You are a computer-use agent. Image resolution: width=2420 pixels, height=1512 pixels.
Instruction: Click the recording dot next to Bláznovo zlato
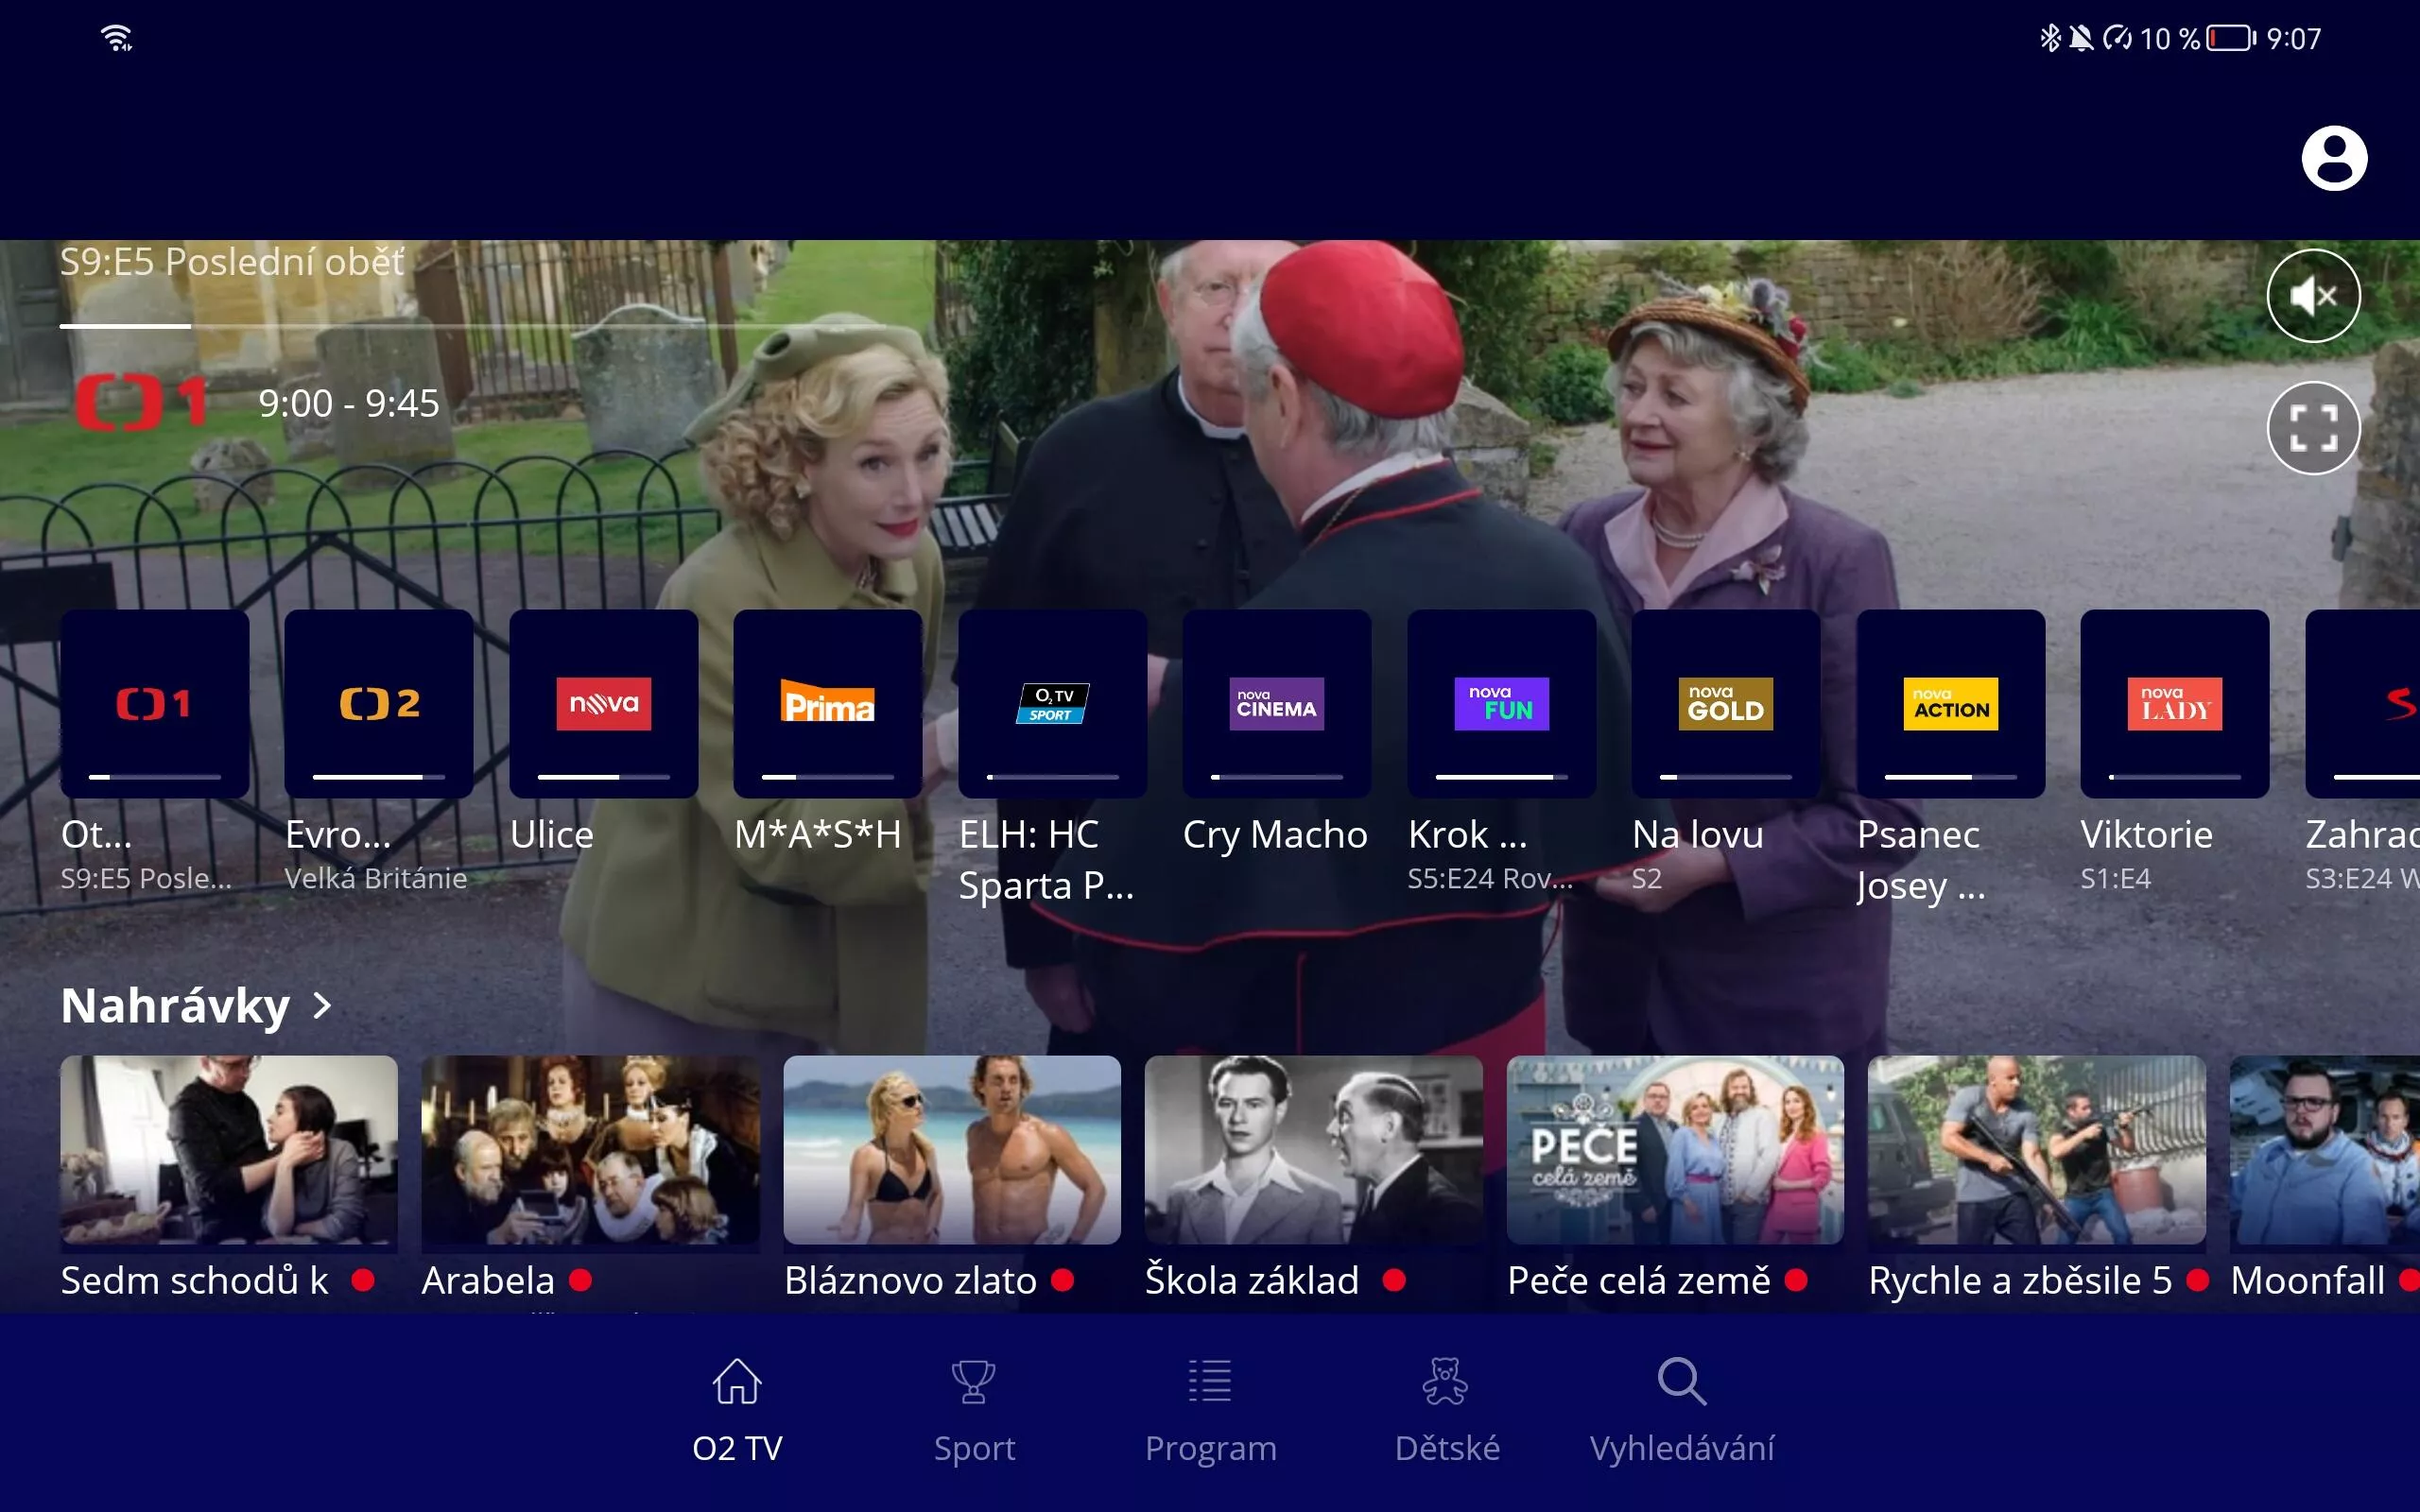1062,1279
